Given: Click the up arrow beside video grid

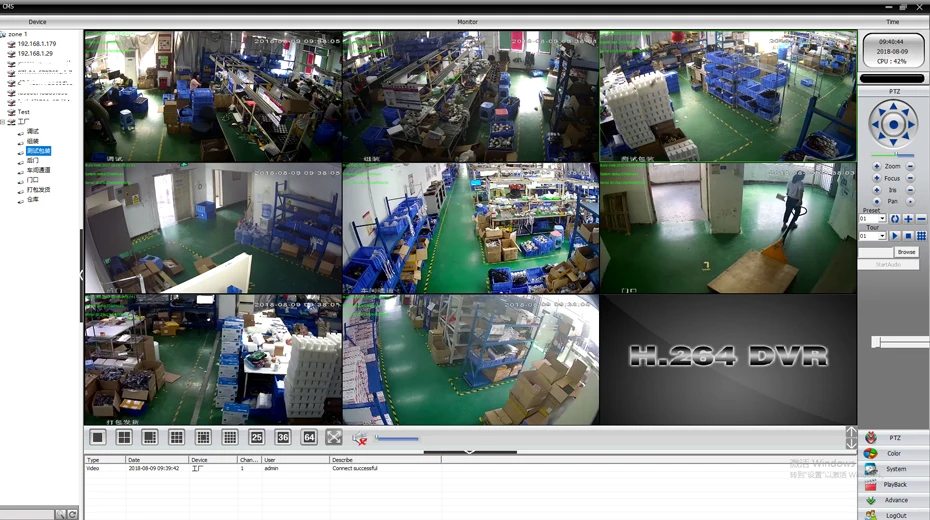Looking at the screenshot, I should pos(851,432).
